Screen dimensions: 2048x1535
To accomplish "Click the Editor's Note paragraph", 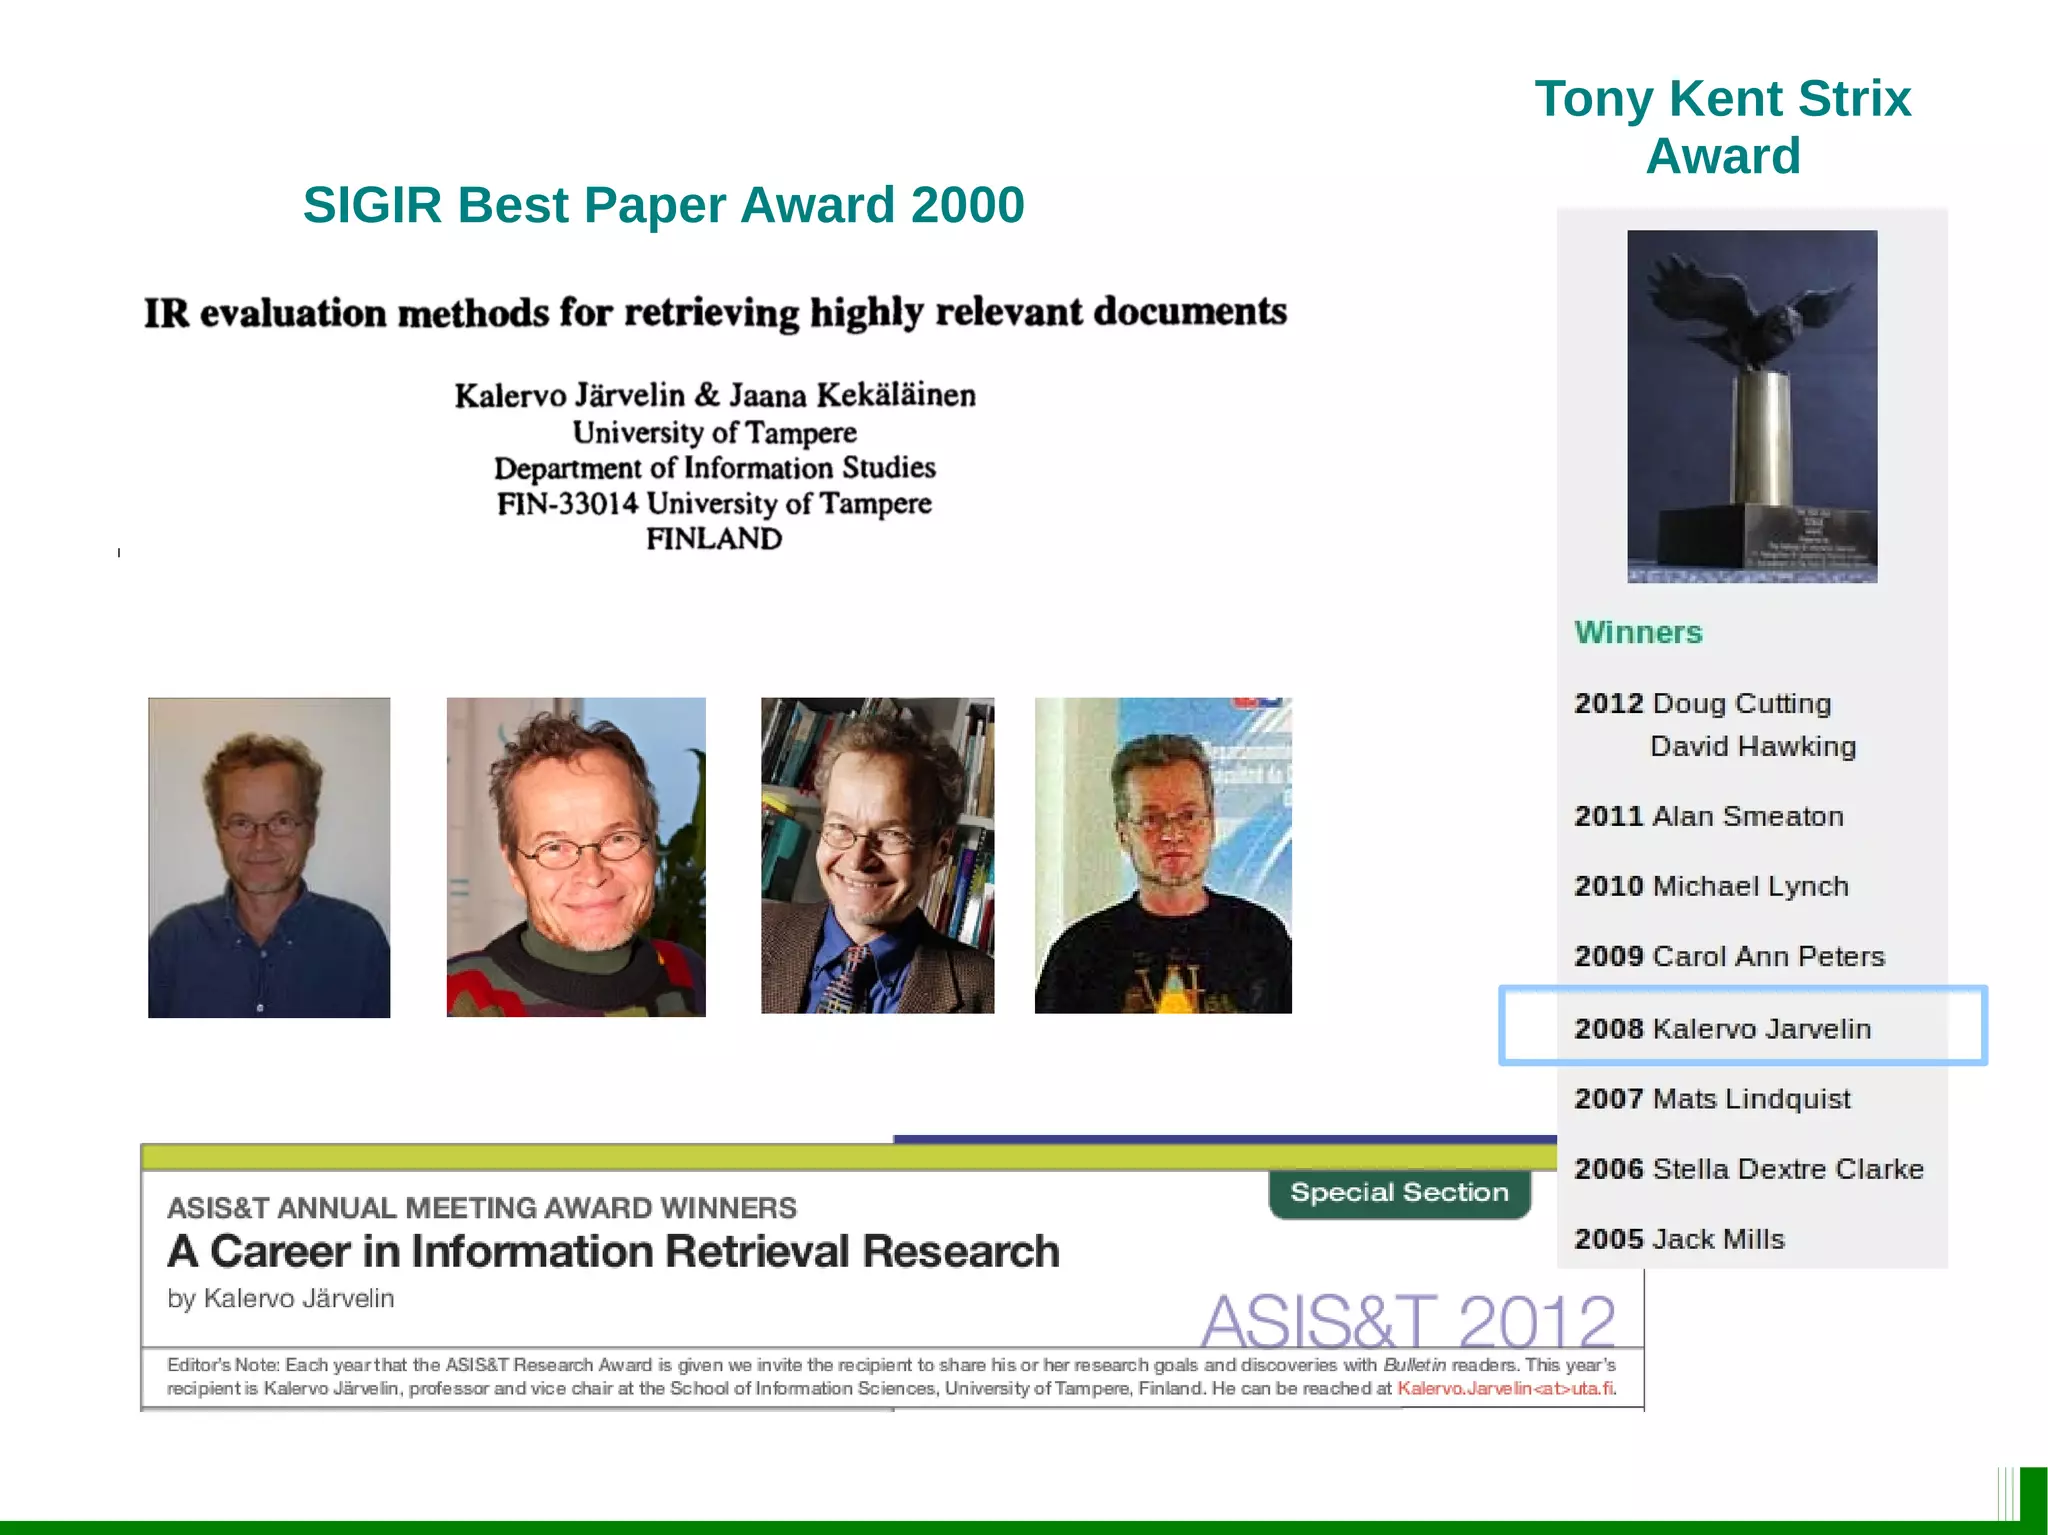I will point(891,1376).
